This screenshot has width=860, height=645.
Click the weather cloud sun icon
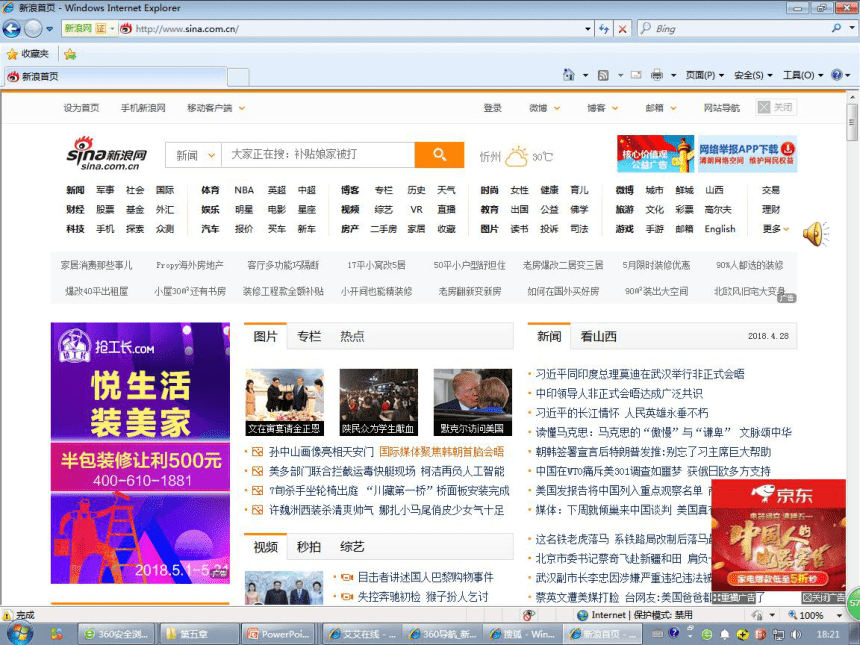pos(516,156)
